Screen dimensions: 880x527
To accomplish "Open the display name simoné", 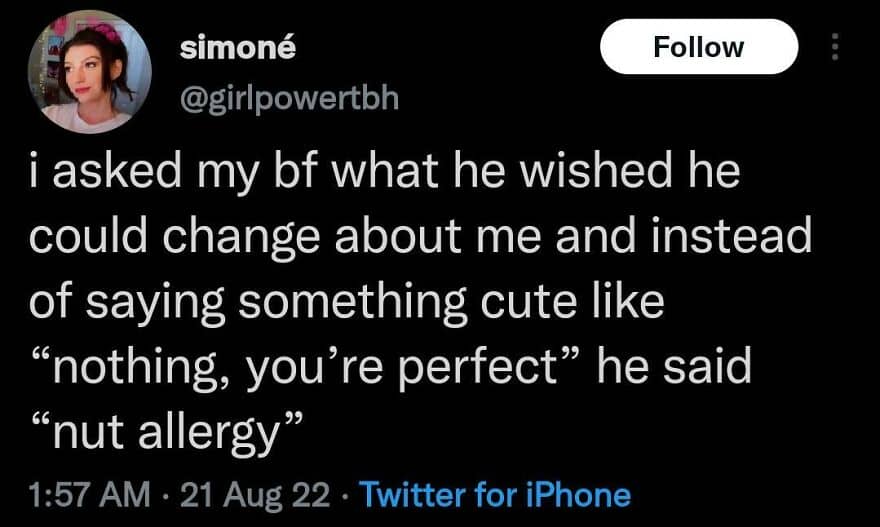I will click(238, 48).
